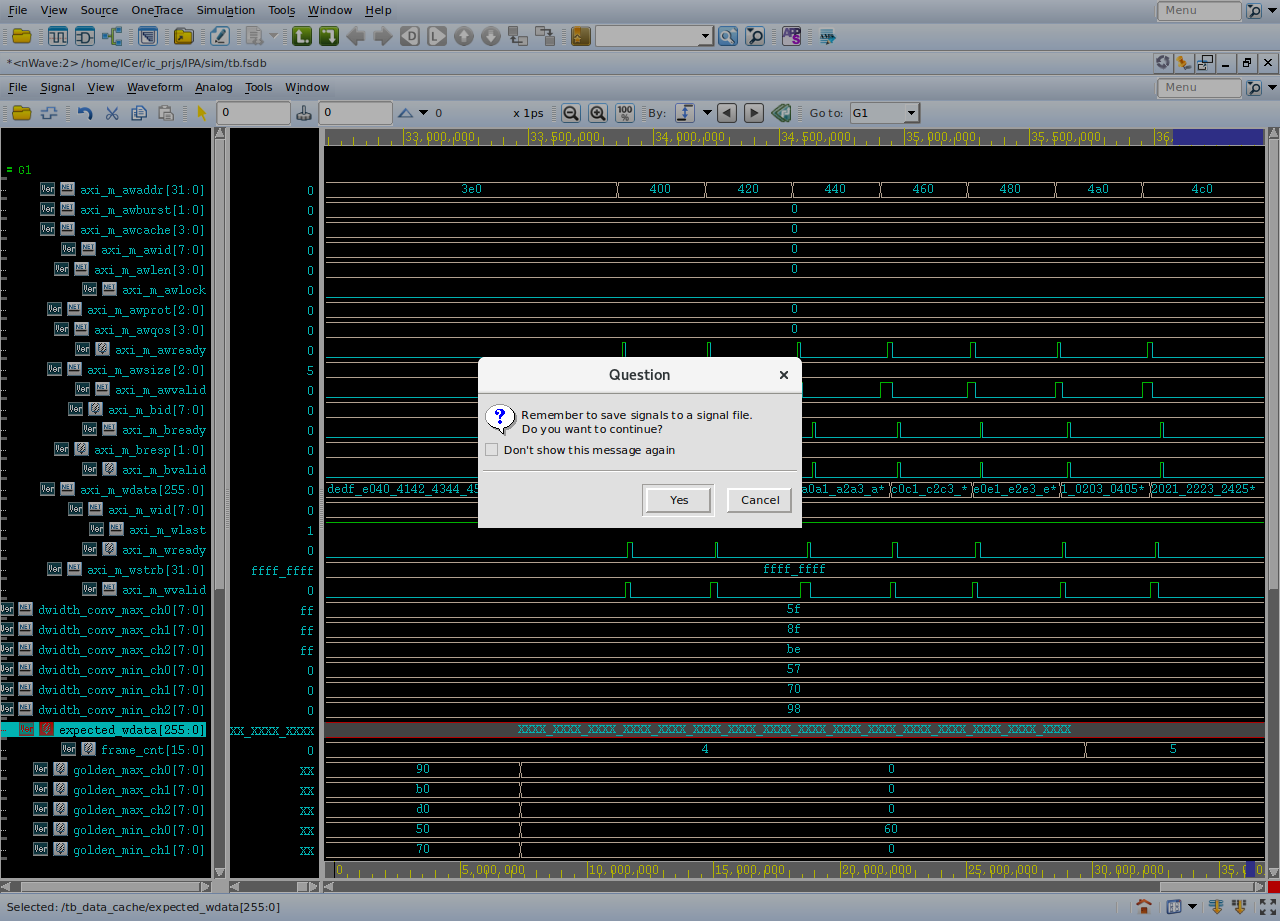The image size is (1280, 921).
Task: Click Yes in the Question dialog
Action: pyautogui.click(x=678, y=500)
